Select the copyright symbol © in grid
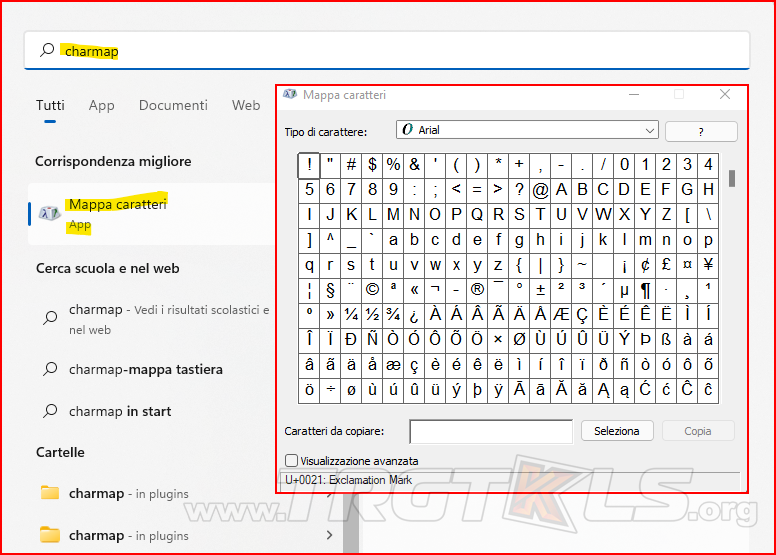The image size is (776, 555). pos(372,291)
